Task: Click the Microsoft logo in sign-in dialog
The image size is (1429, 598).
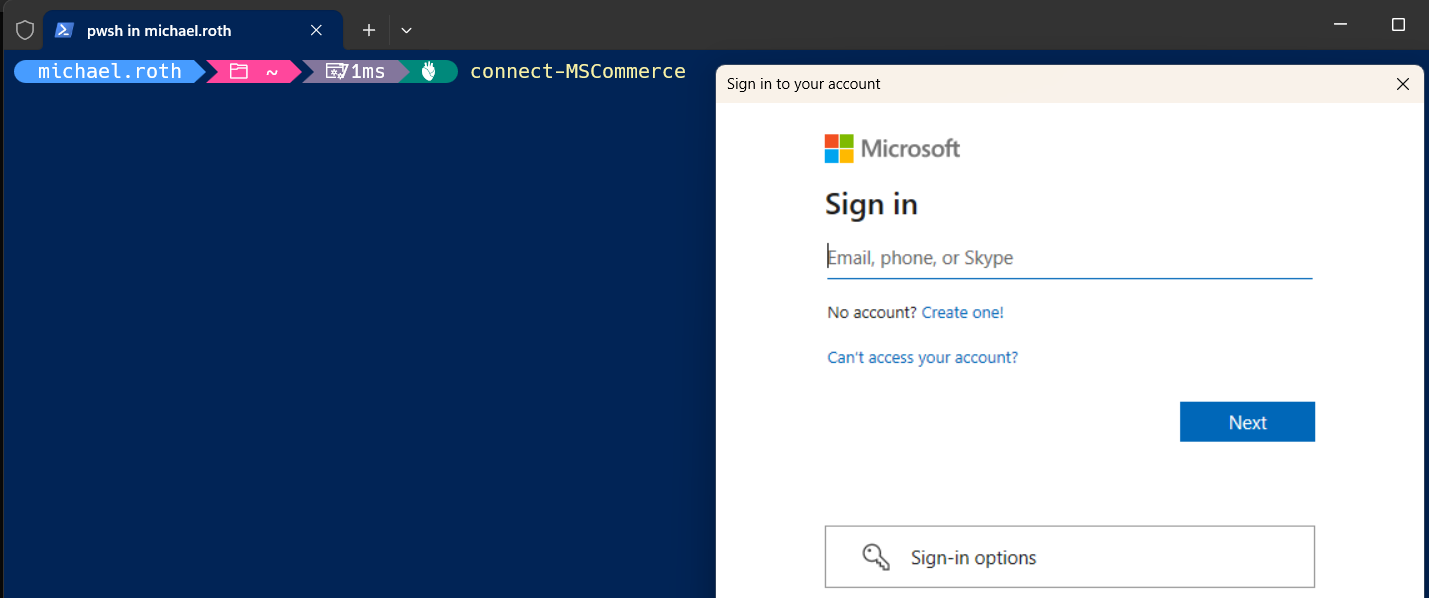Action: tap(892, 148)
